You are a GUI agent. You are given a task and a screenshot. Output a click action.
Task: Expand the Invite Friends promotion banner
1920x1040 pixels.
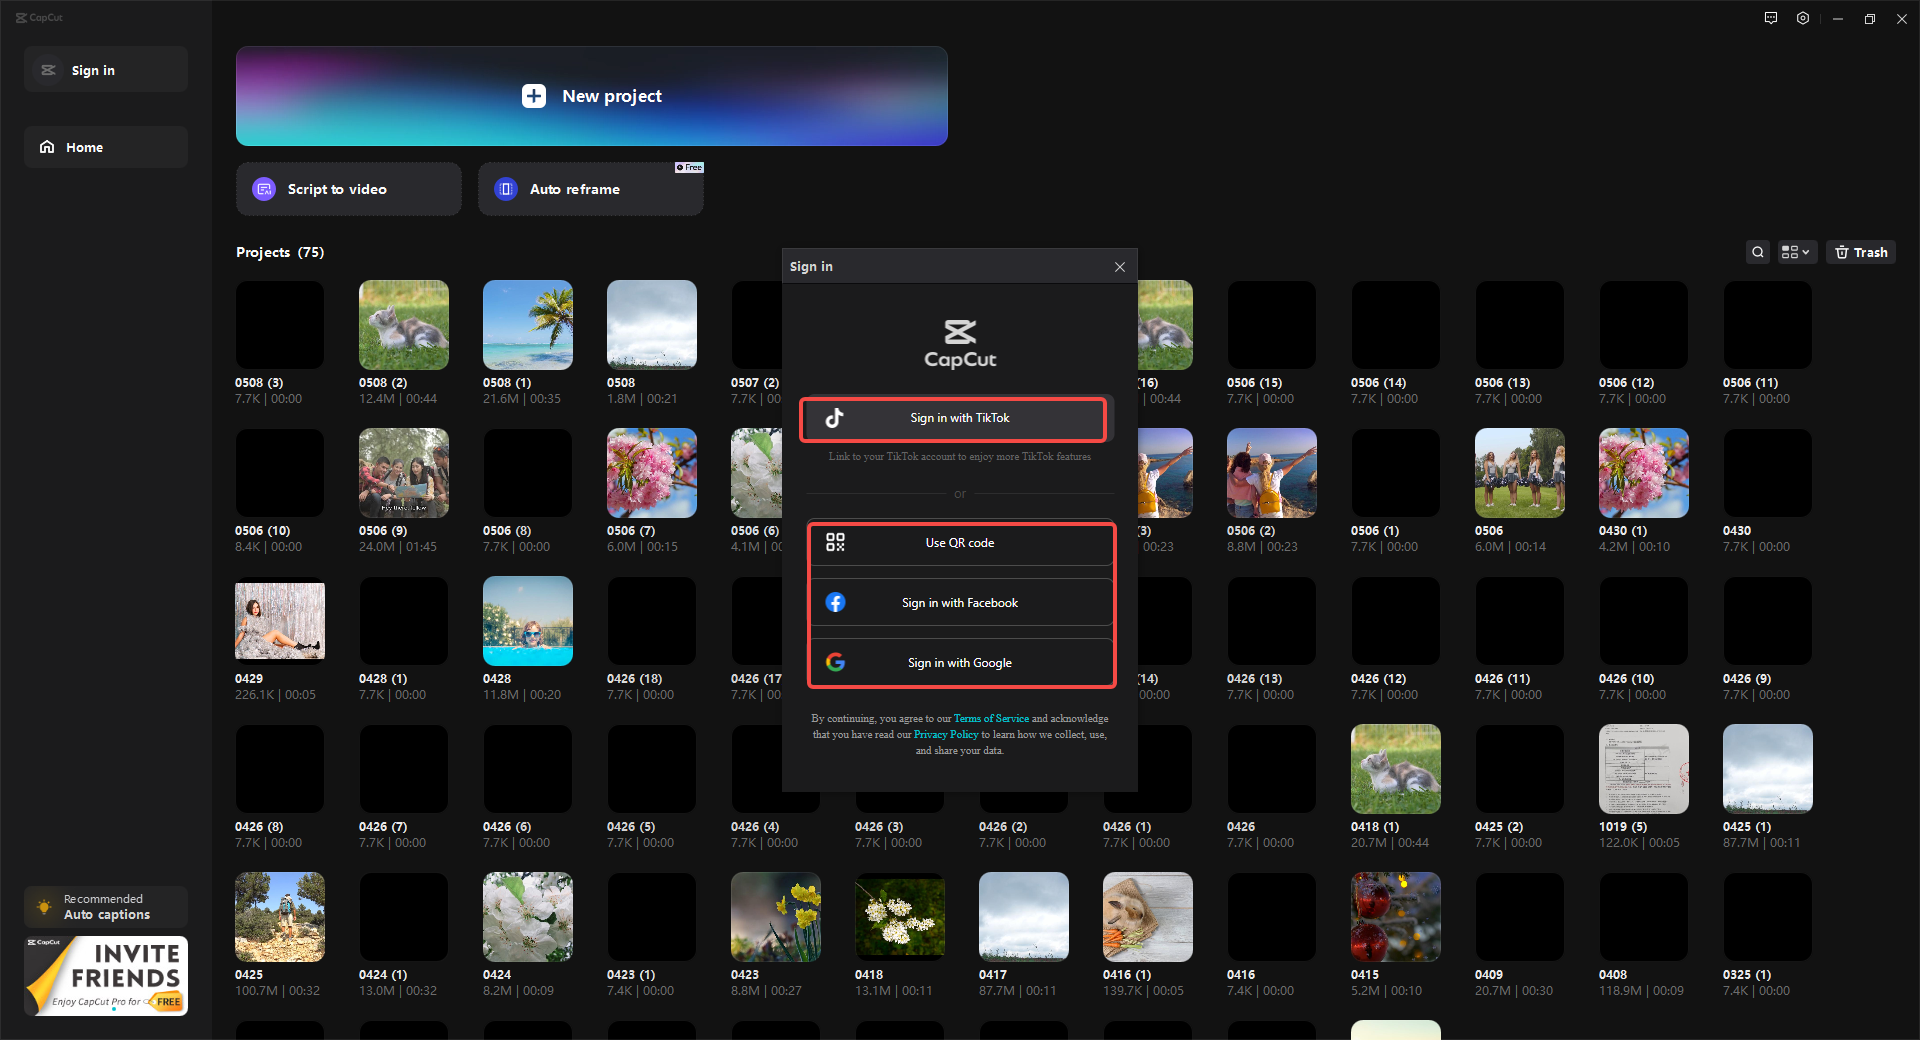pyautogui.click(x=105, y=975)
